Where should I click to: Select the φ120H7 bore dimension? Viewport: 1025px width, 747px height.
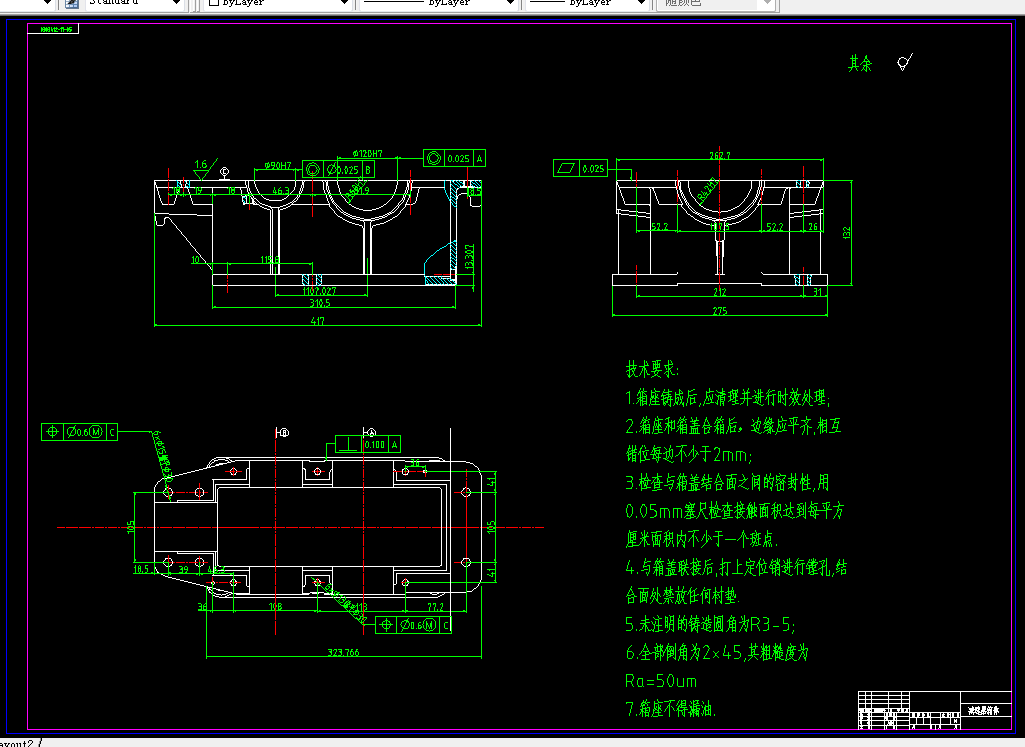coord(367,154)
